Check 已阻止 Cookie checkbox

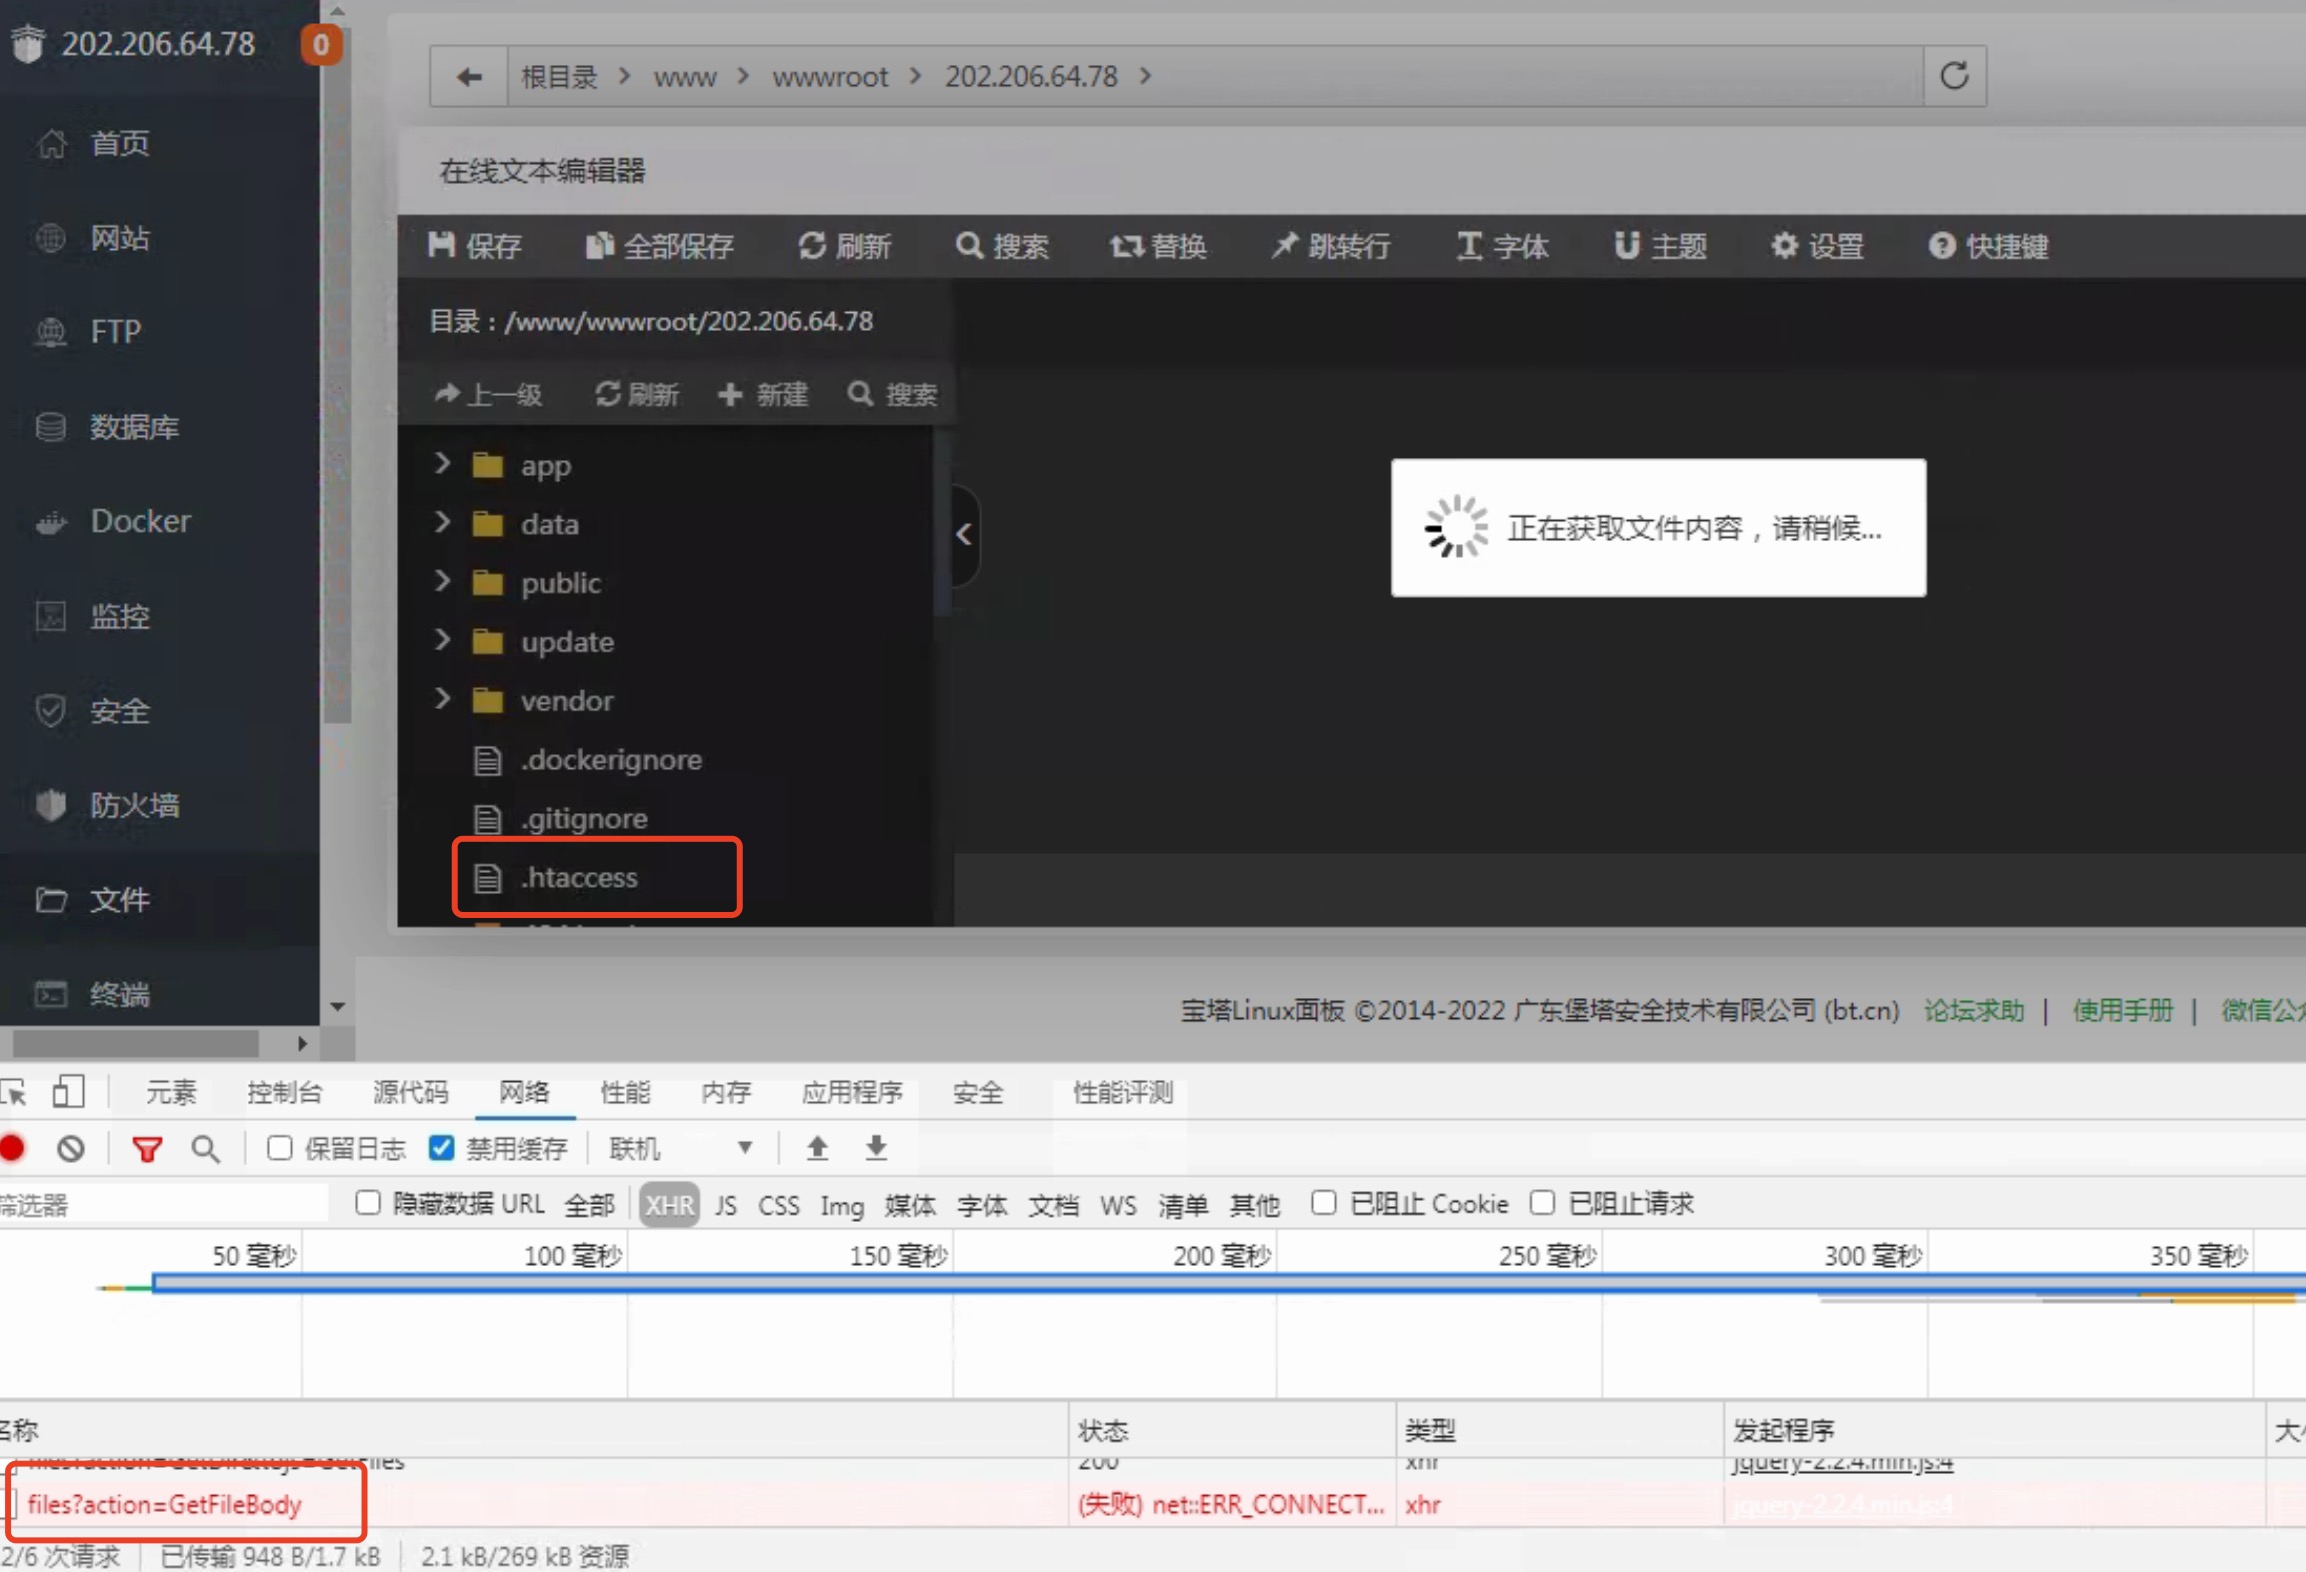[x=1323, y=1203]
